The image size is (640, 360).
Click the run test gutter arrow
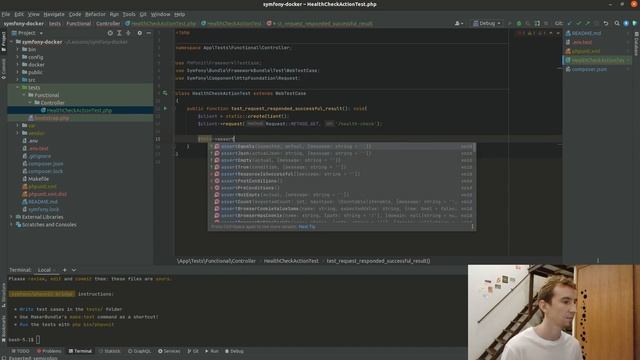coord(165,109)
